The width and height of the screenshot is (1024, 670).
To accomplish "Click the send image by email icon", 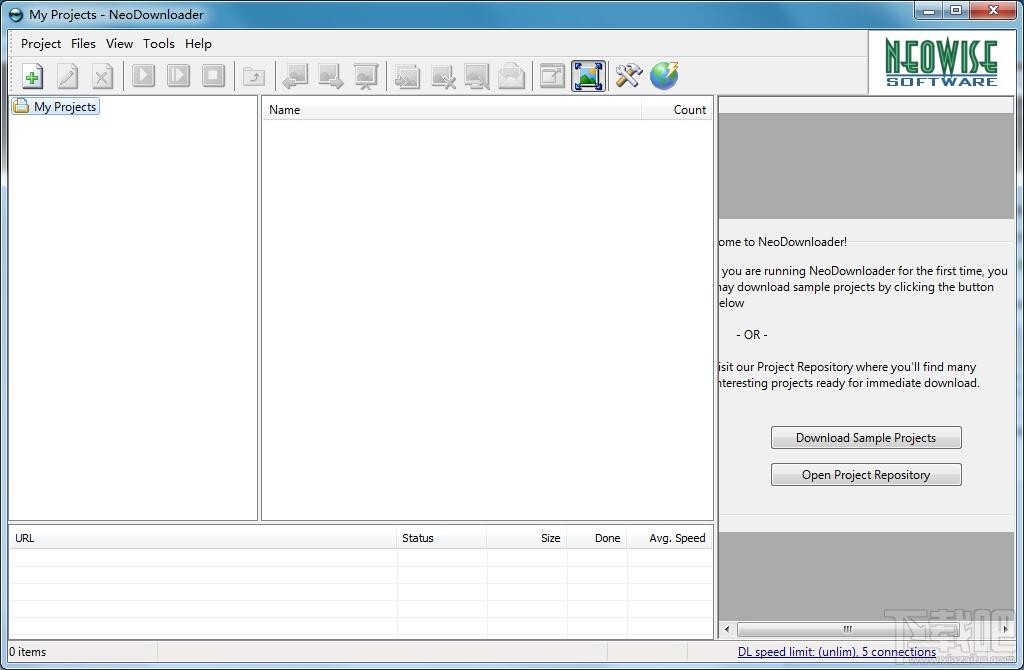I will 511,76.
